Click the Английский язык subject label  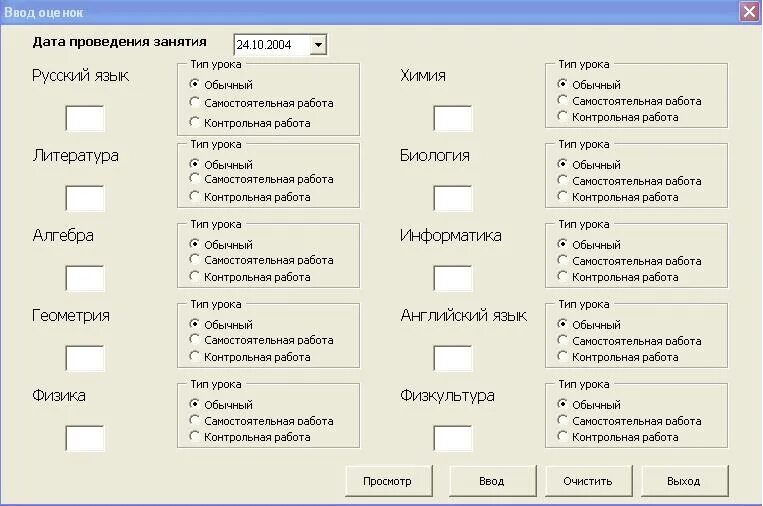(x=464, y=315)
